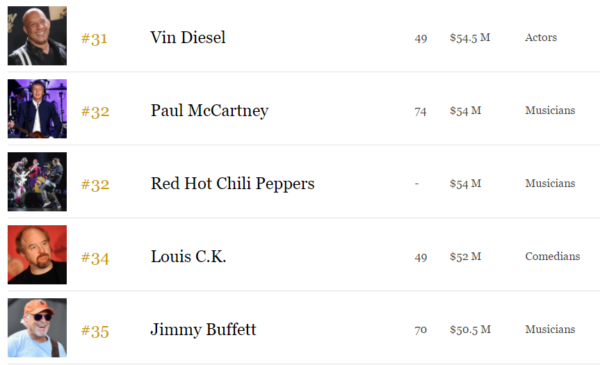Screen dimensions: 600x365
Task: Select the Comedians category label
Action: 553,256
